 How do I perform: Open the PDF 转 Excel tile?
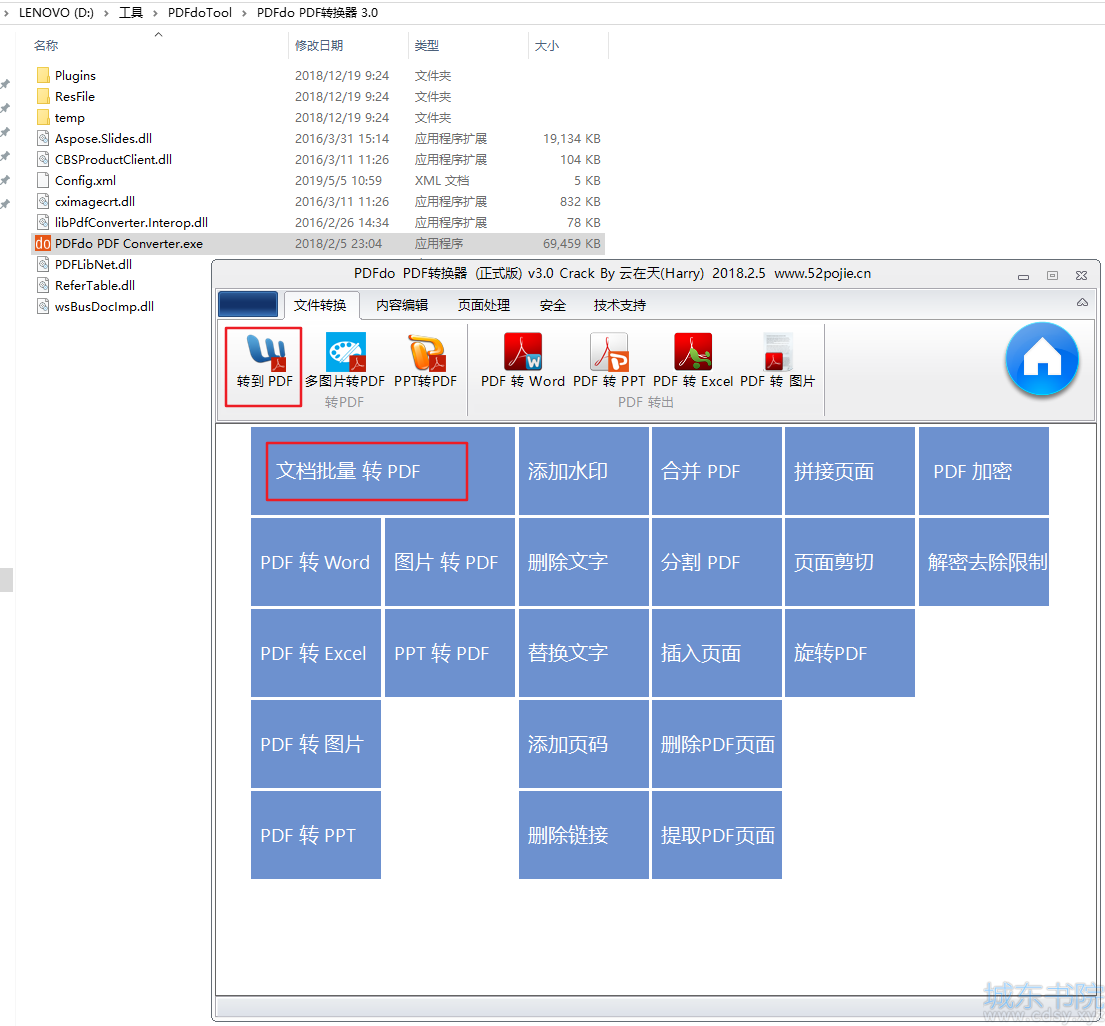click(x=316, y=653)
